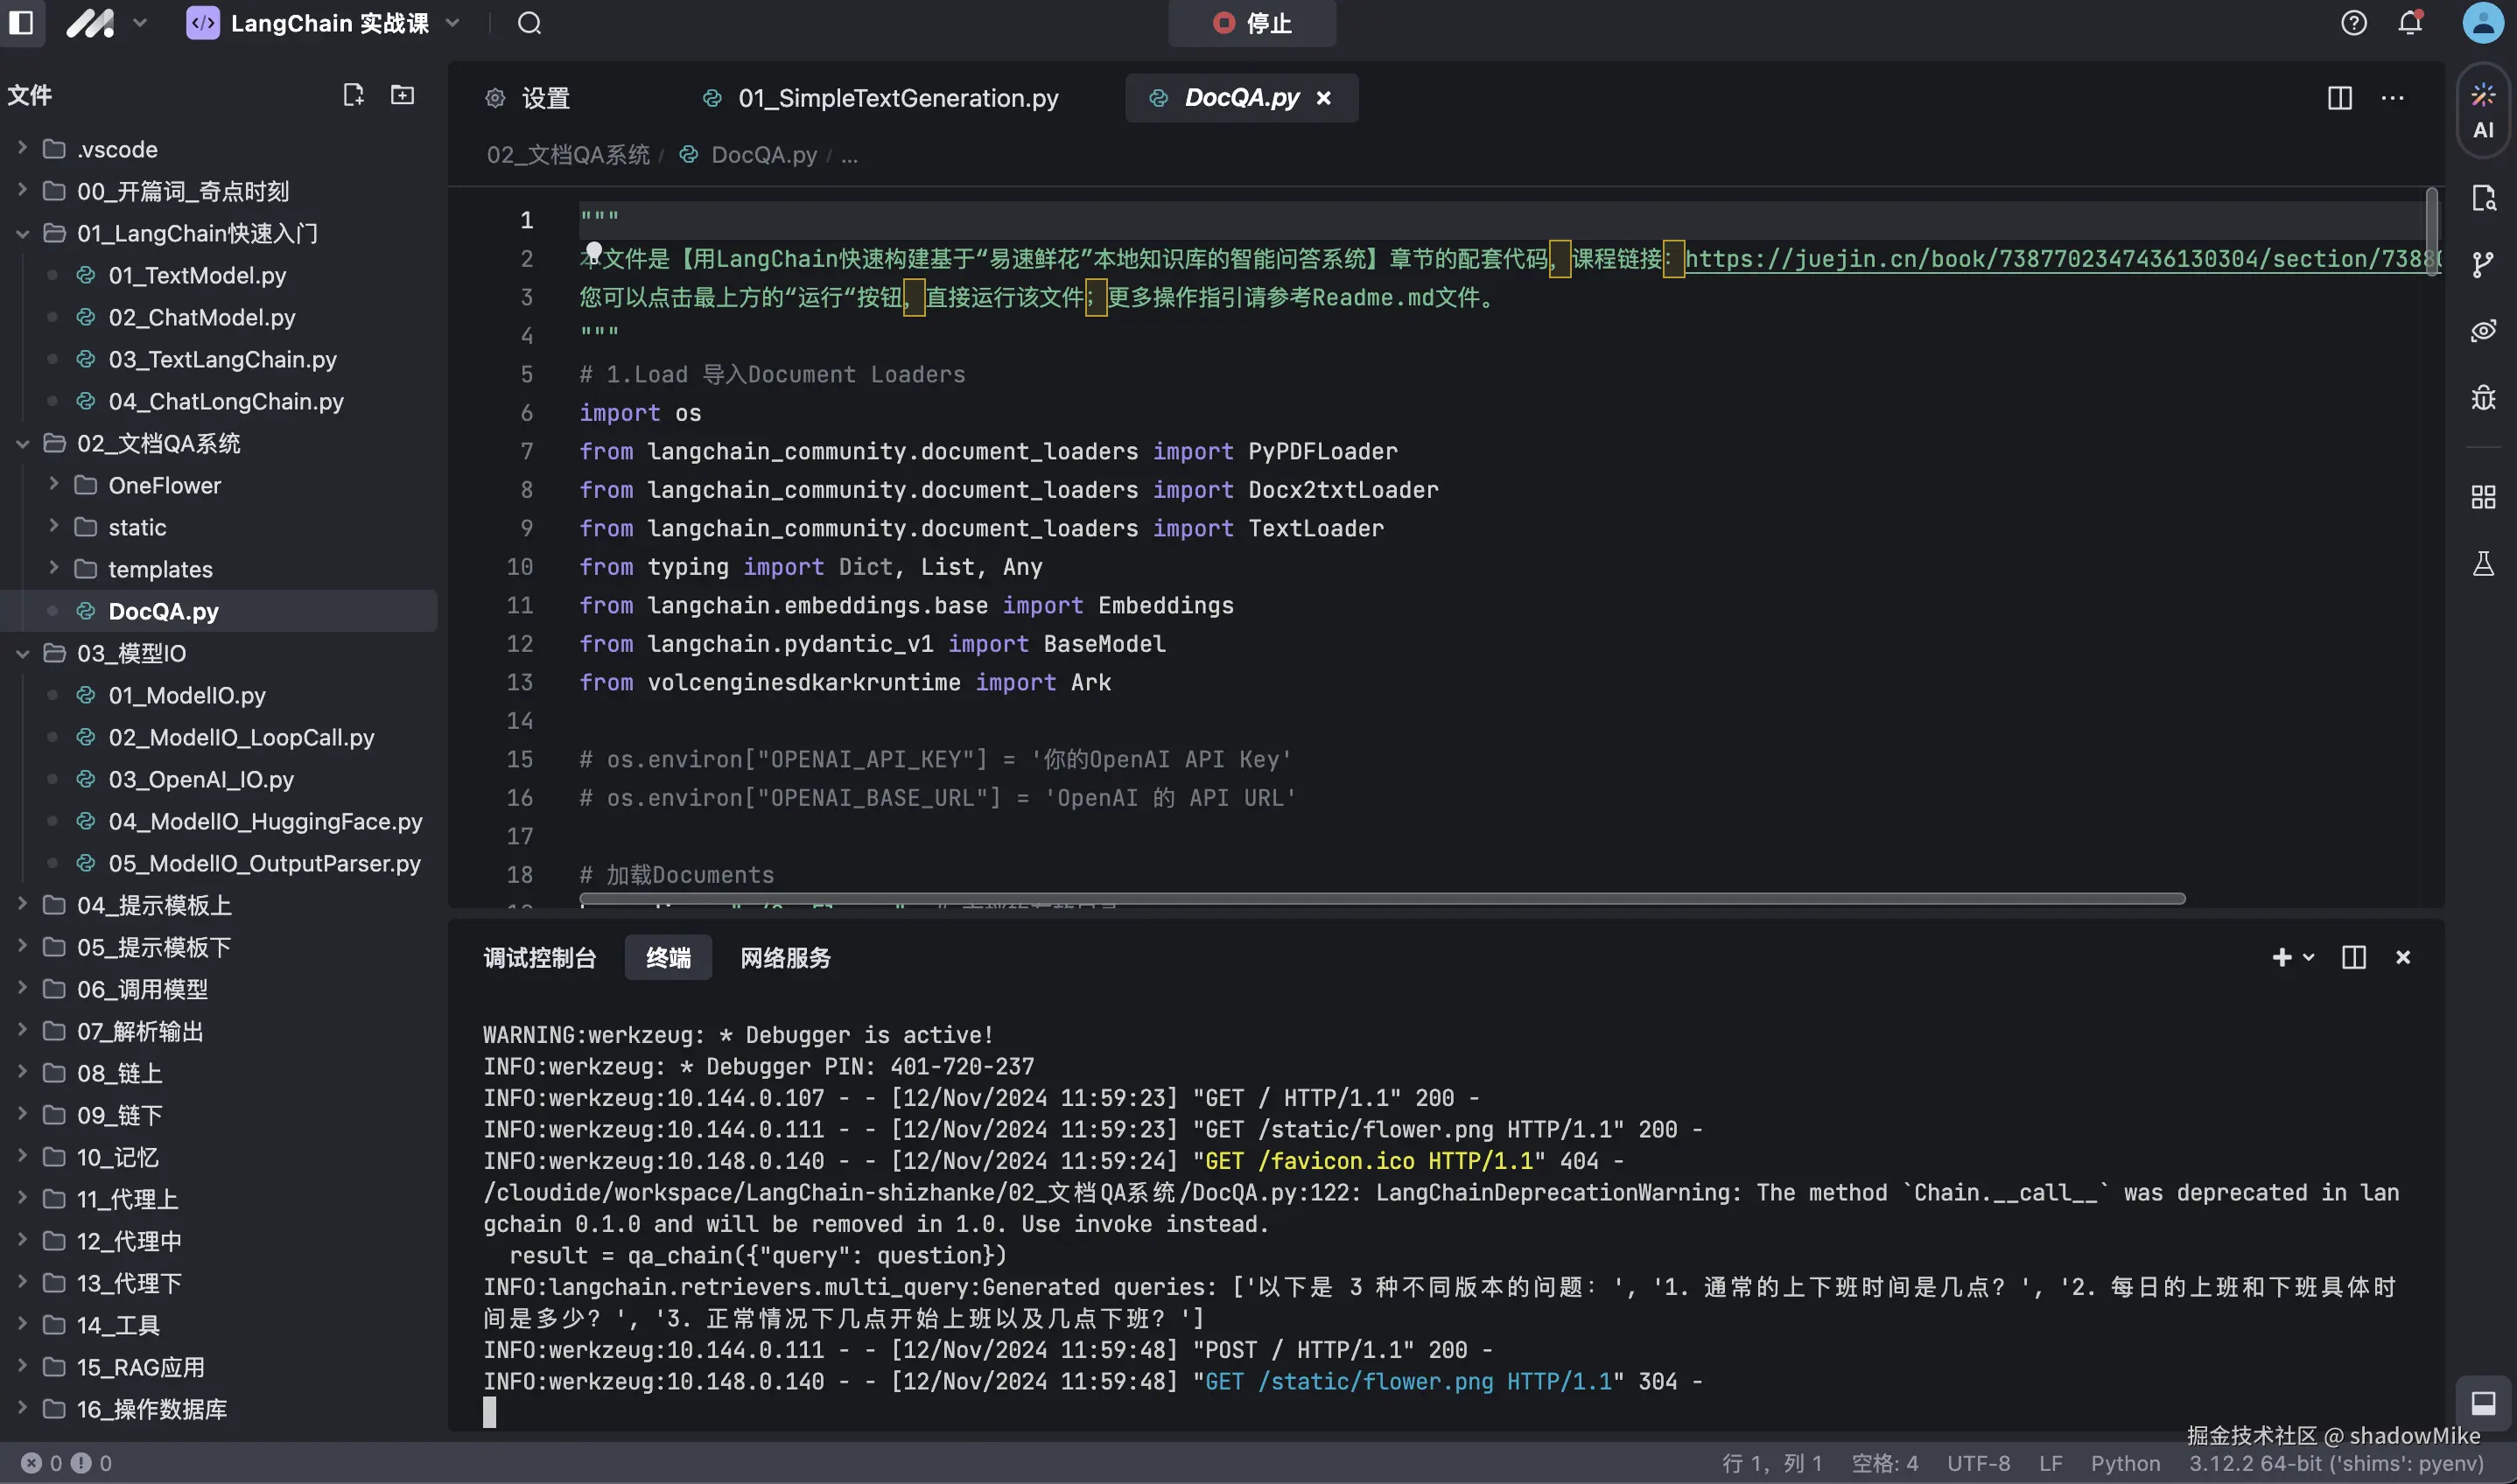Screen dimensions: 2517x1484
Task: Toggle the bottom panel layout button
Action: coord(2483,1403)
